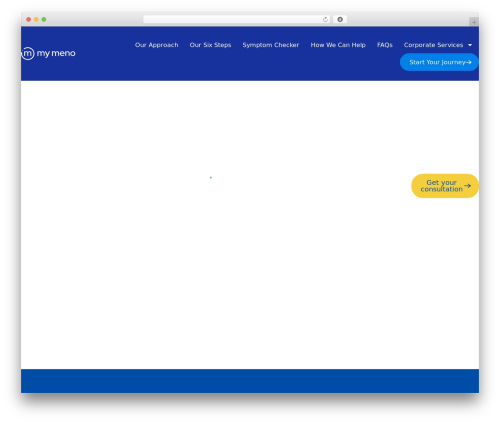The image size is (500, 423).
Task: Reload the page from the address bar
Action: coord(325,20)
